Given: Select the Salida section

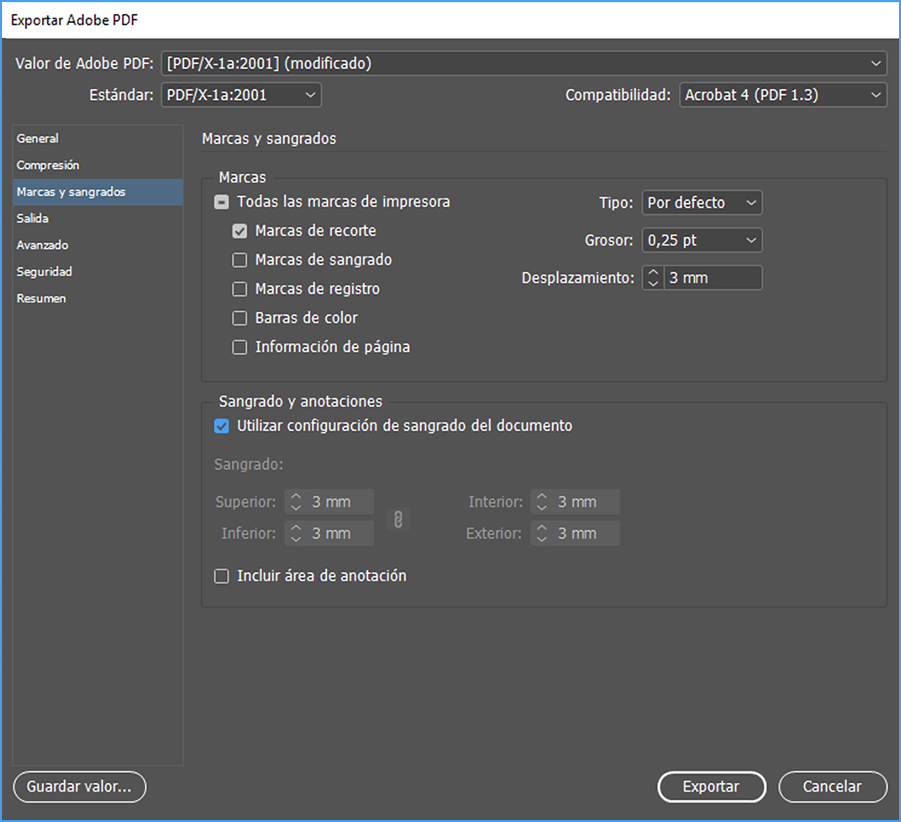Looking at the screenshot, I should (98, 218).
